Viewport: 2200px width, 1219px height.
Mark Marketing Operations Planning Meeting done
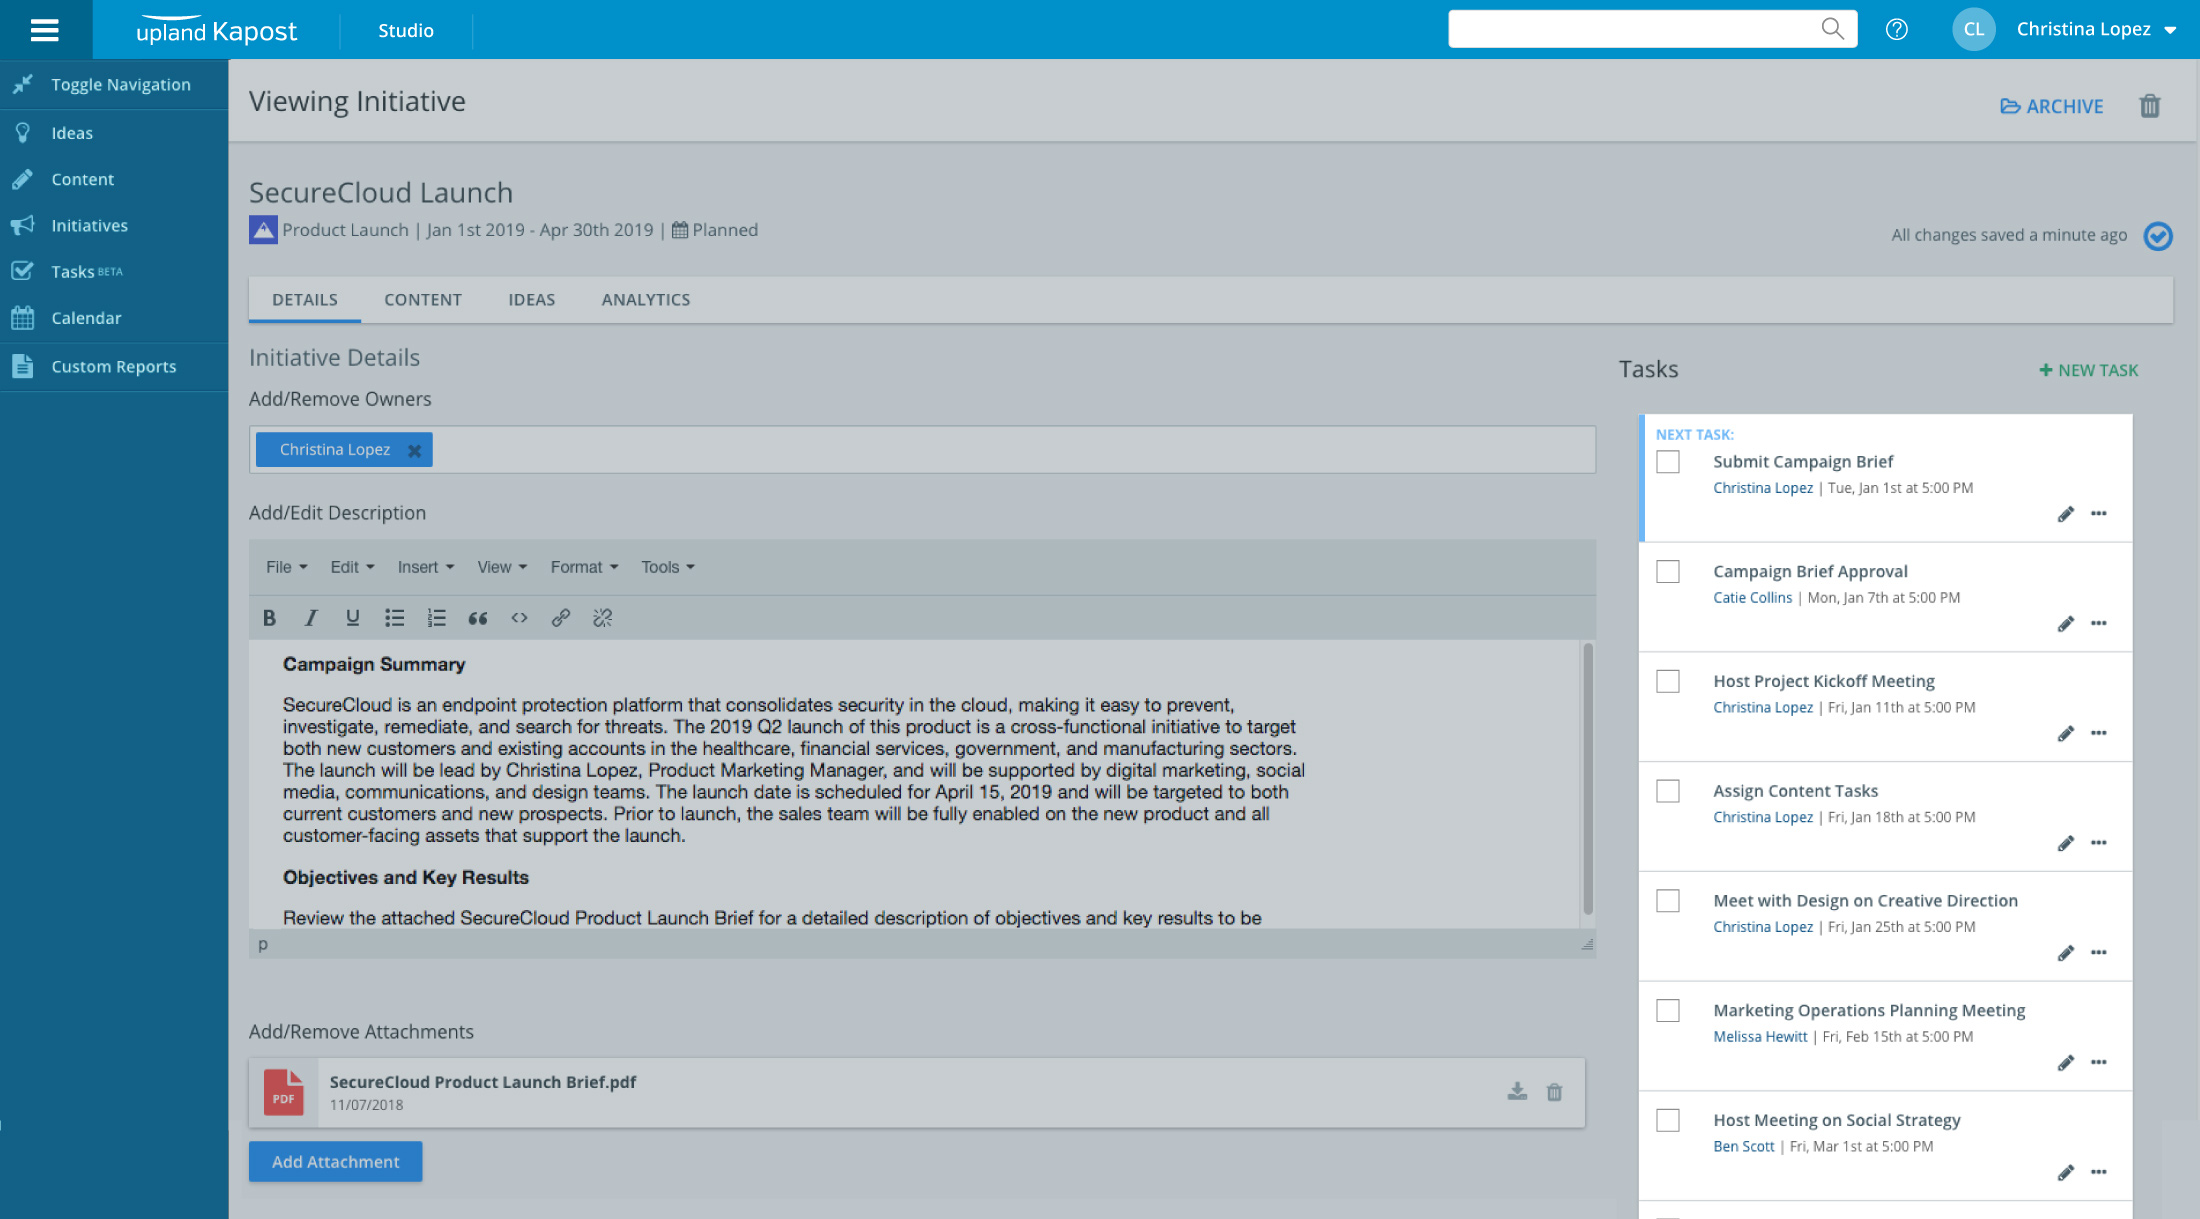pos(1668,1011)
